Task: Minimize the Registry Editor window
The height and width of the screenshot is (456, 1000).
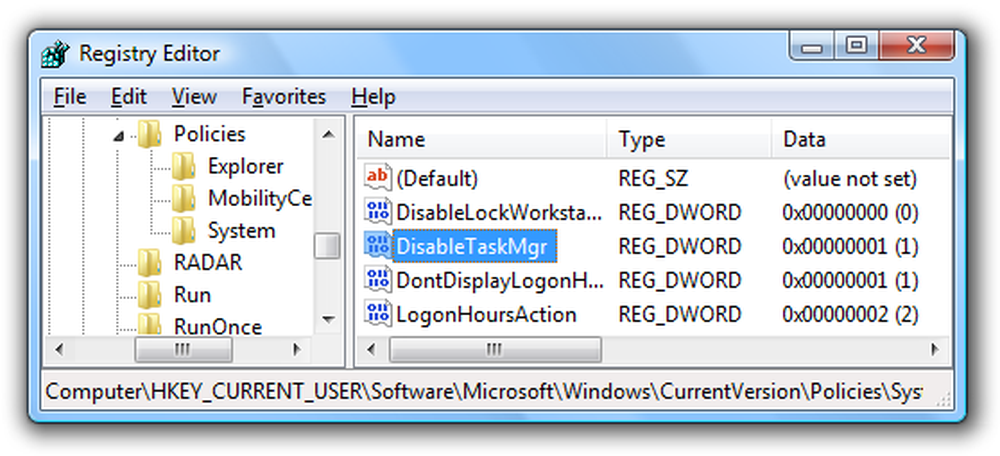Action: pos(813,46)
